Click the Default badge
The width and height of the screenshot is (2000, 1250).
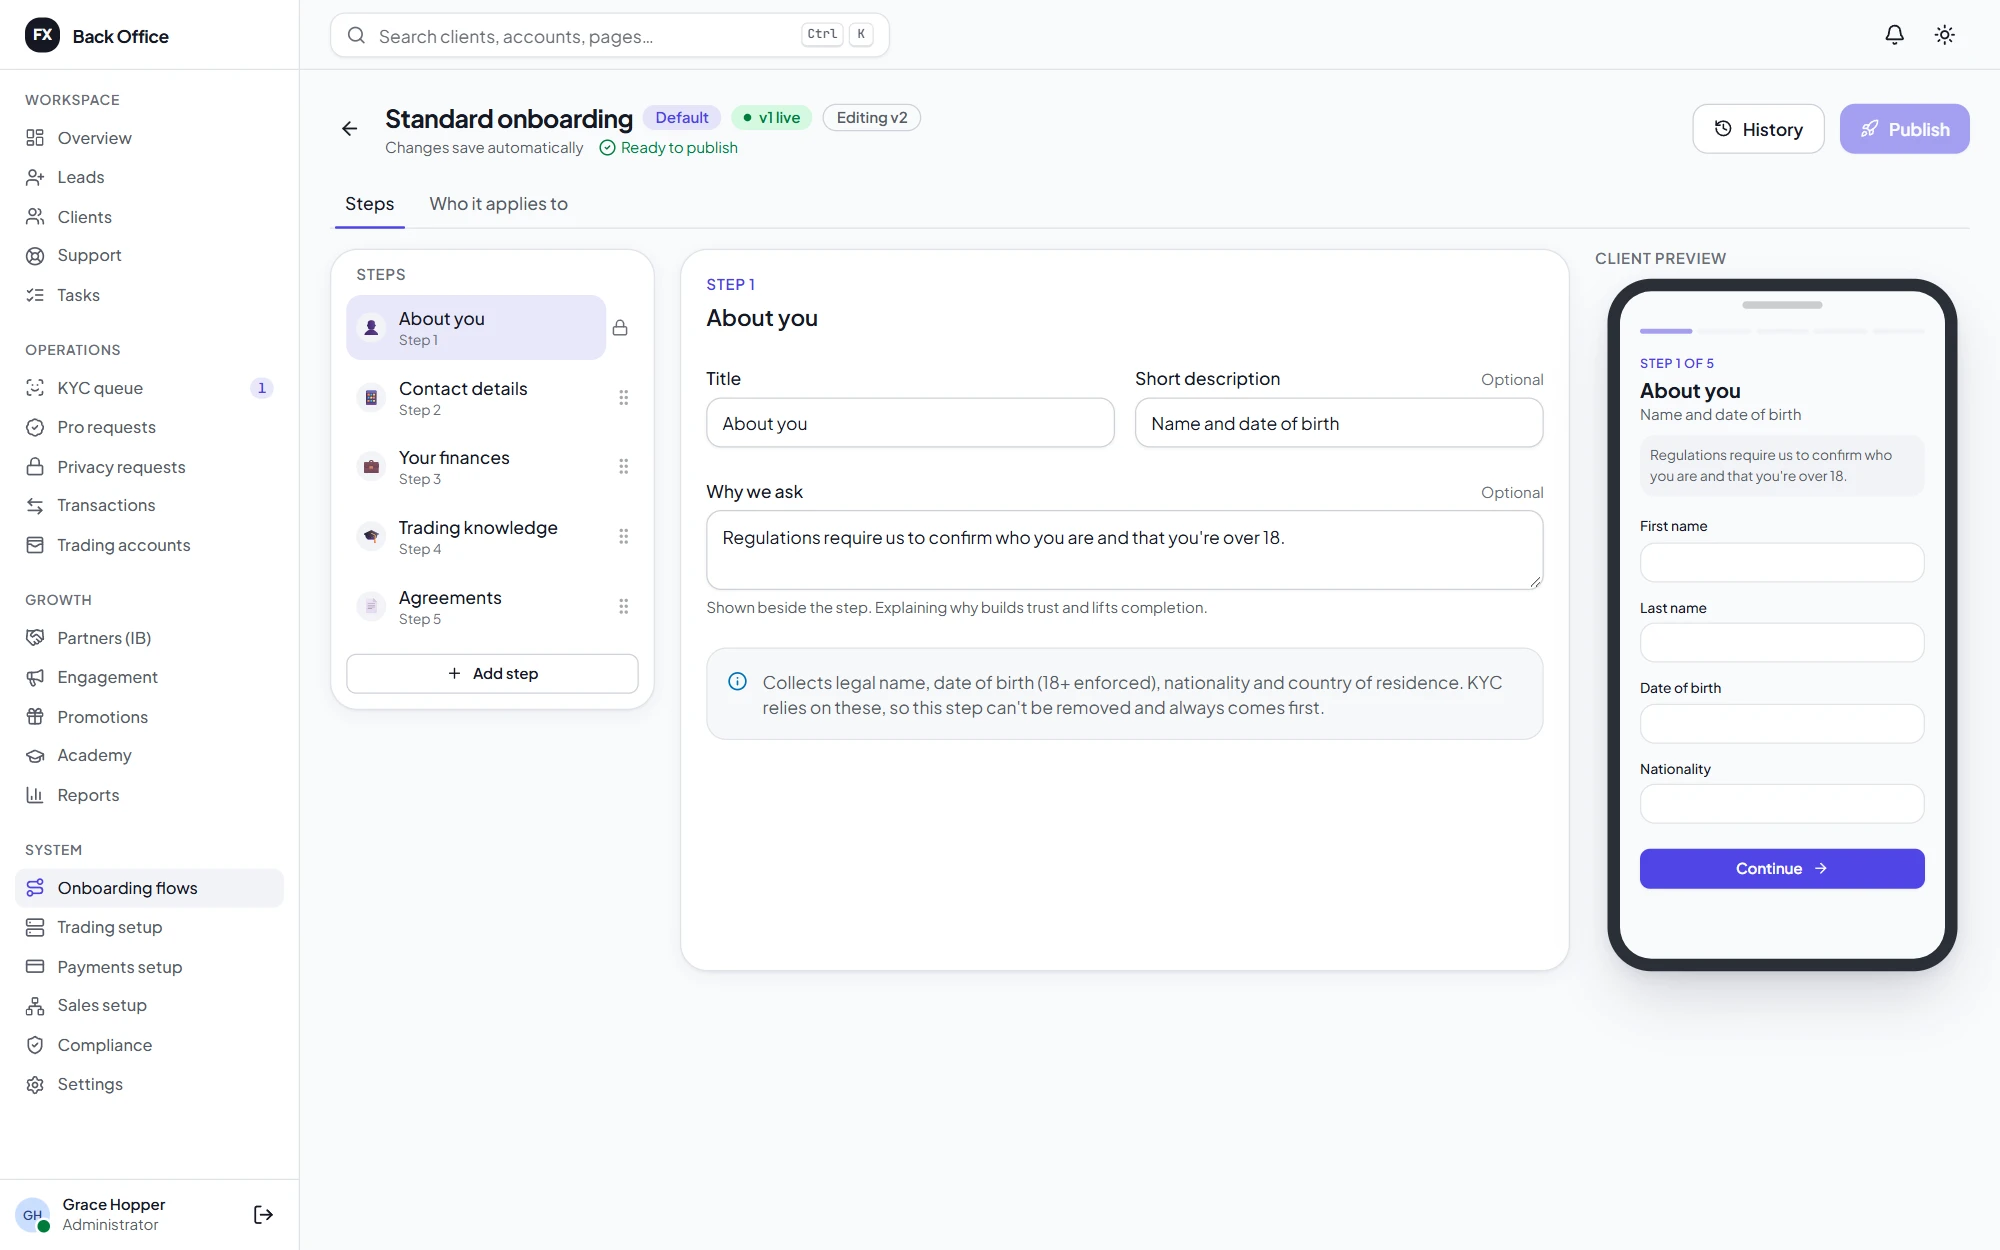point(681,118)
